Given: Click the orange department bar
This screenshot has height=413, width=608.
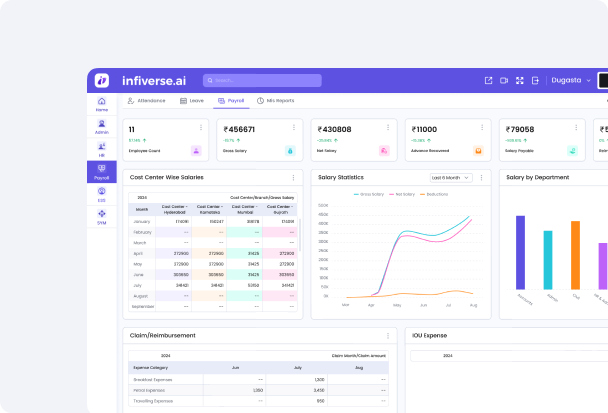Looking at the screenshot, I should pos(575,255).
